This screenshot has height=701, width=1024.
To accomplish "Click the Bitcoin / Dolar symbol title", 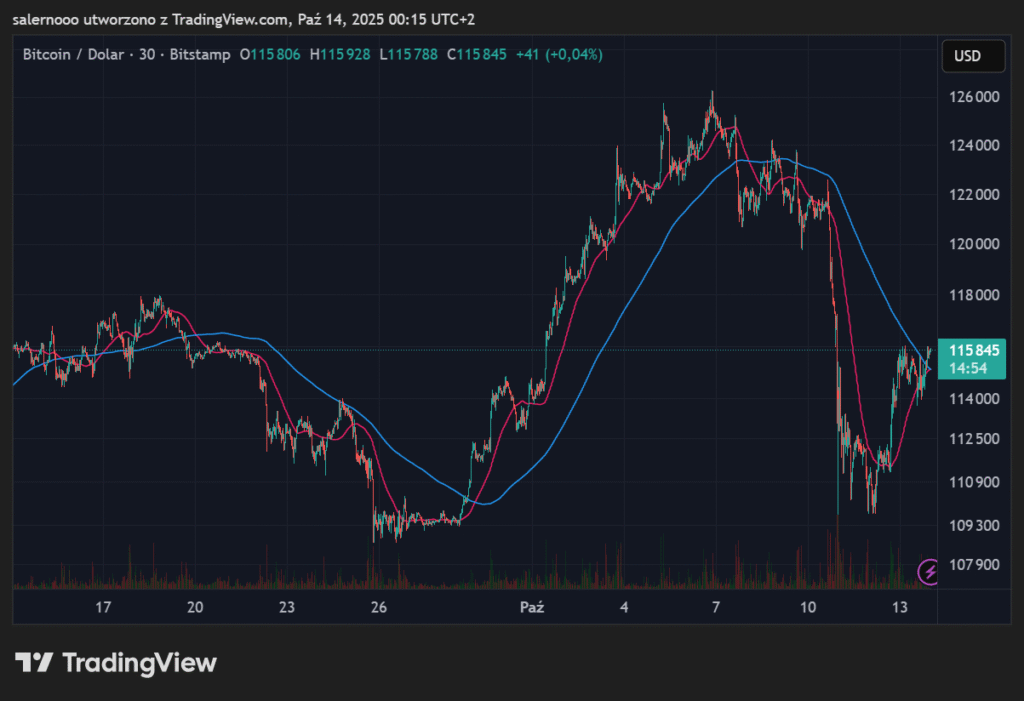I will [x=76, y=54].
